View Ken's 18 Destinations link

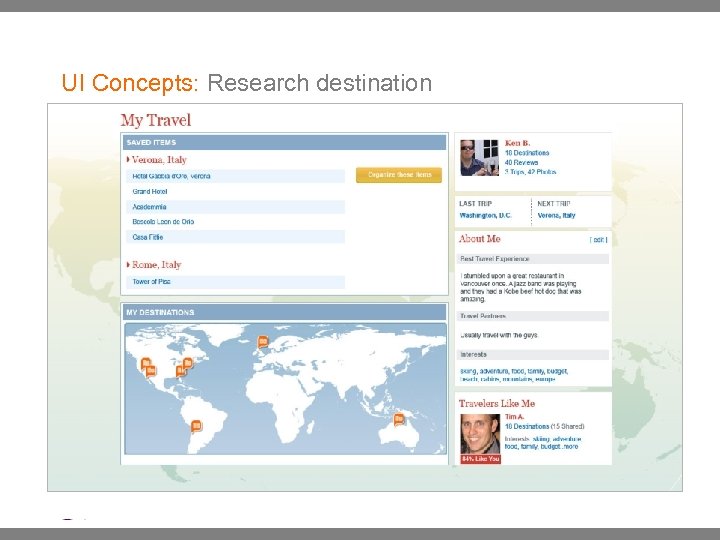[x=527, y=153]
